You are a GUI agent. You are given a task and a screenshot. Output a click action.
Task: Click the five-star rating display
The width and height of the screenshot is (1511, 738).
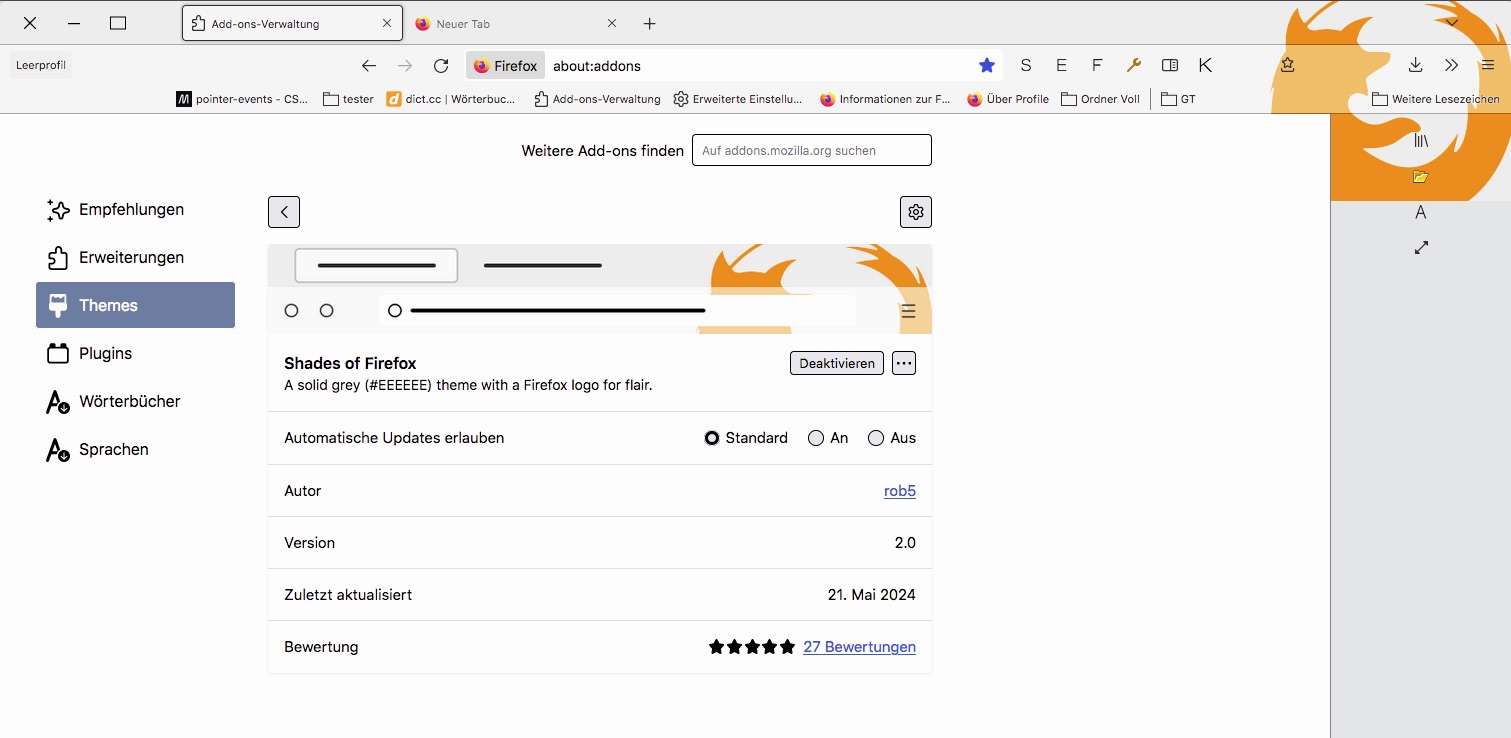coord(752,647)
